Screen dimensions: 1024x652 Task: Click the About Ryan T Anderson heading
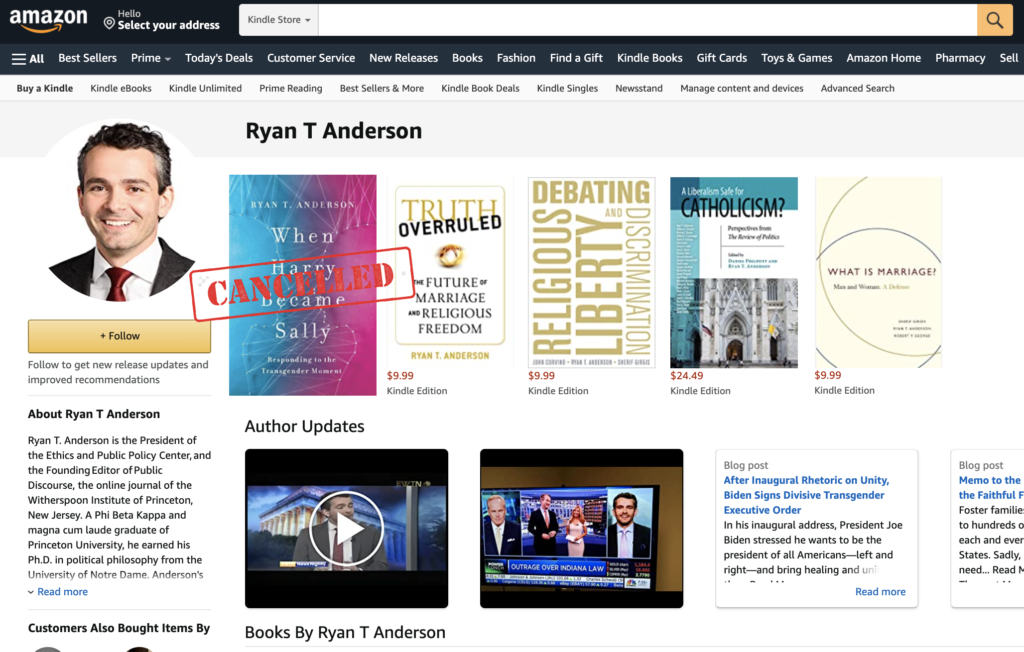[93, 414]
